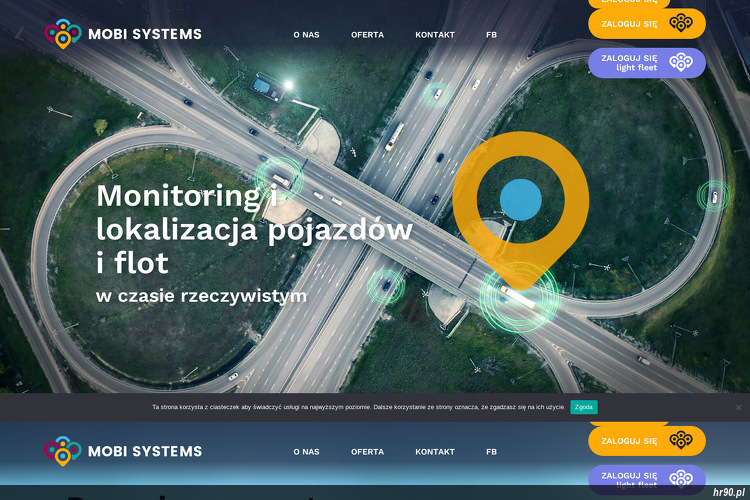Click the pin icon on the lower orange Zaloguj się button
Viewport: 750px width, 500px height.
(x=681, y=440)
